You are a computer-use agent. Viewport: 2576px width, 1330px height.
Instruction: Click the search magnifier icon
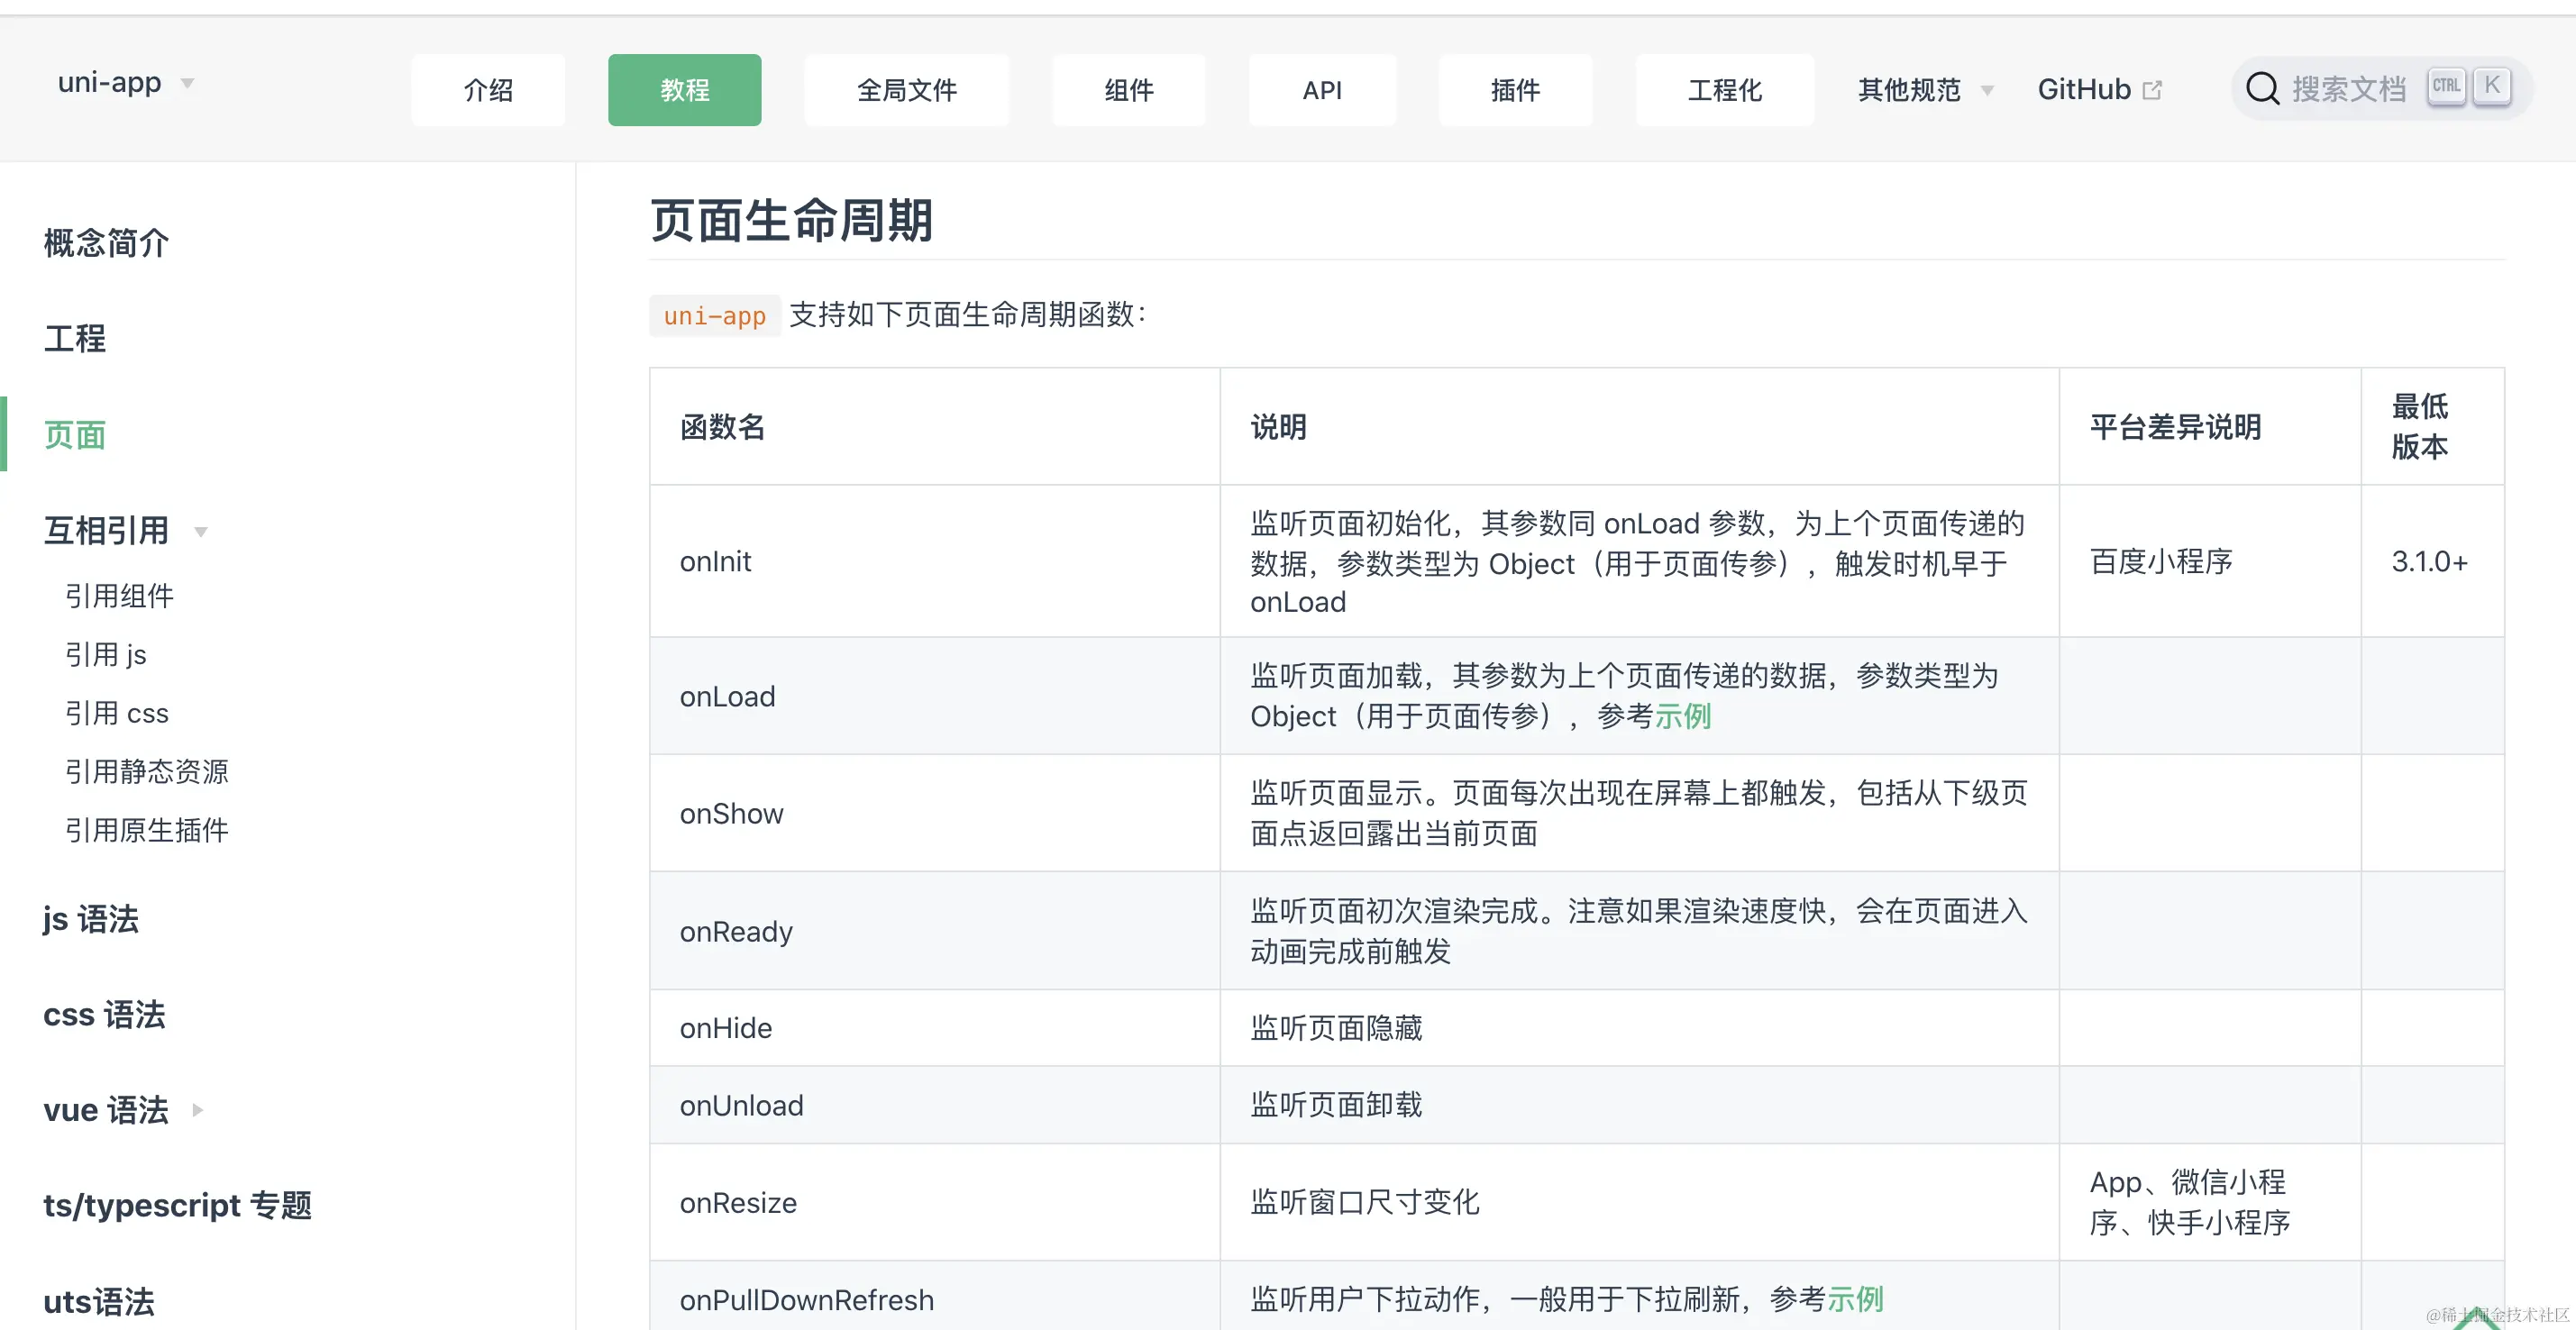click(2262, 89)
